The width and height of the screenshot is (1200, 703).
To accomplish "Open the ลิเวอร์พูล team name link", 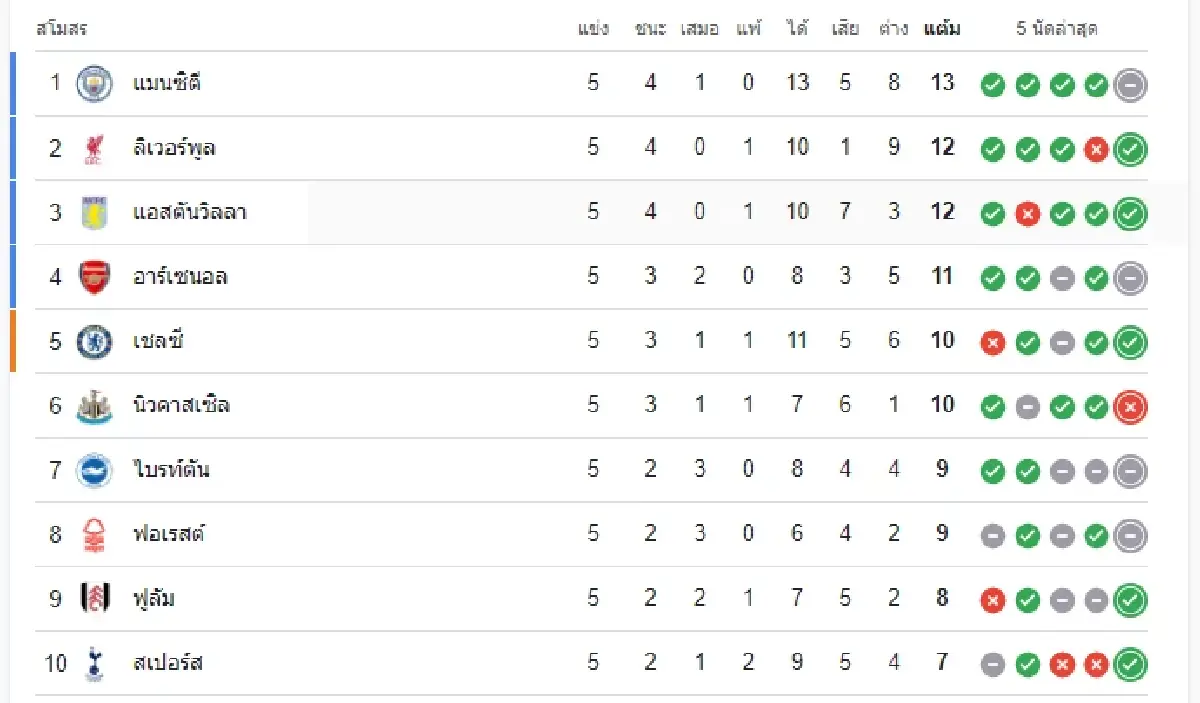I will pyautogui.click(x=175, y=148).
